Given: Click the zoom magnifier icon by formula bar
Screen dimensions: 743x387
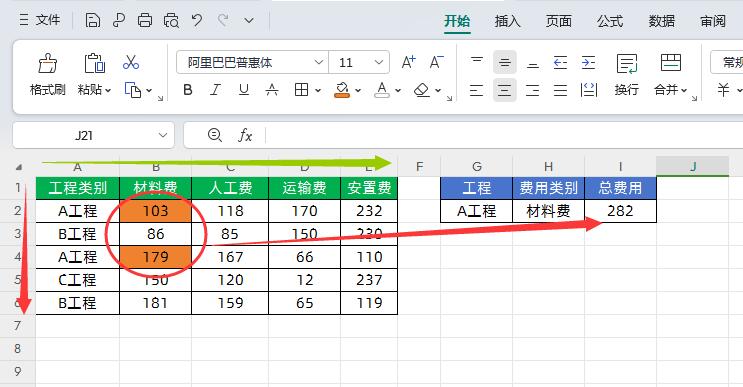Looking at the screenshot, I should [x=215, y=135].
